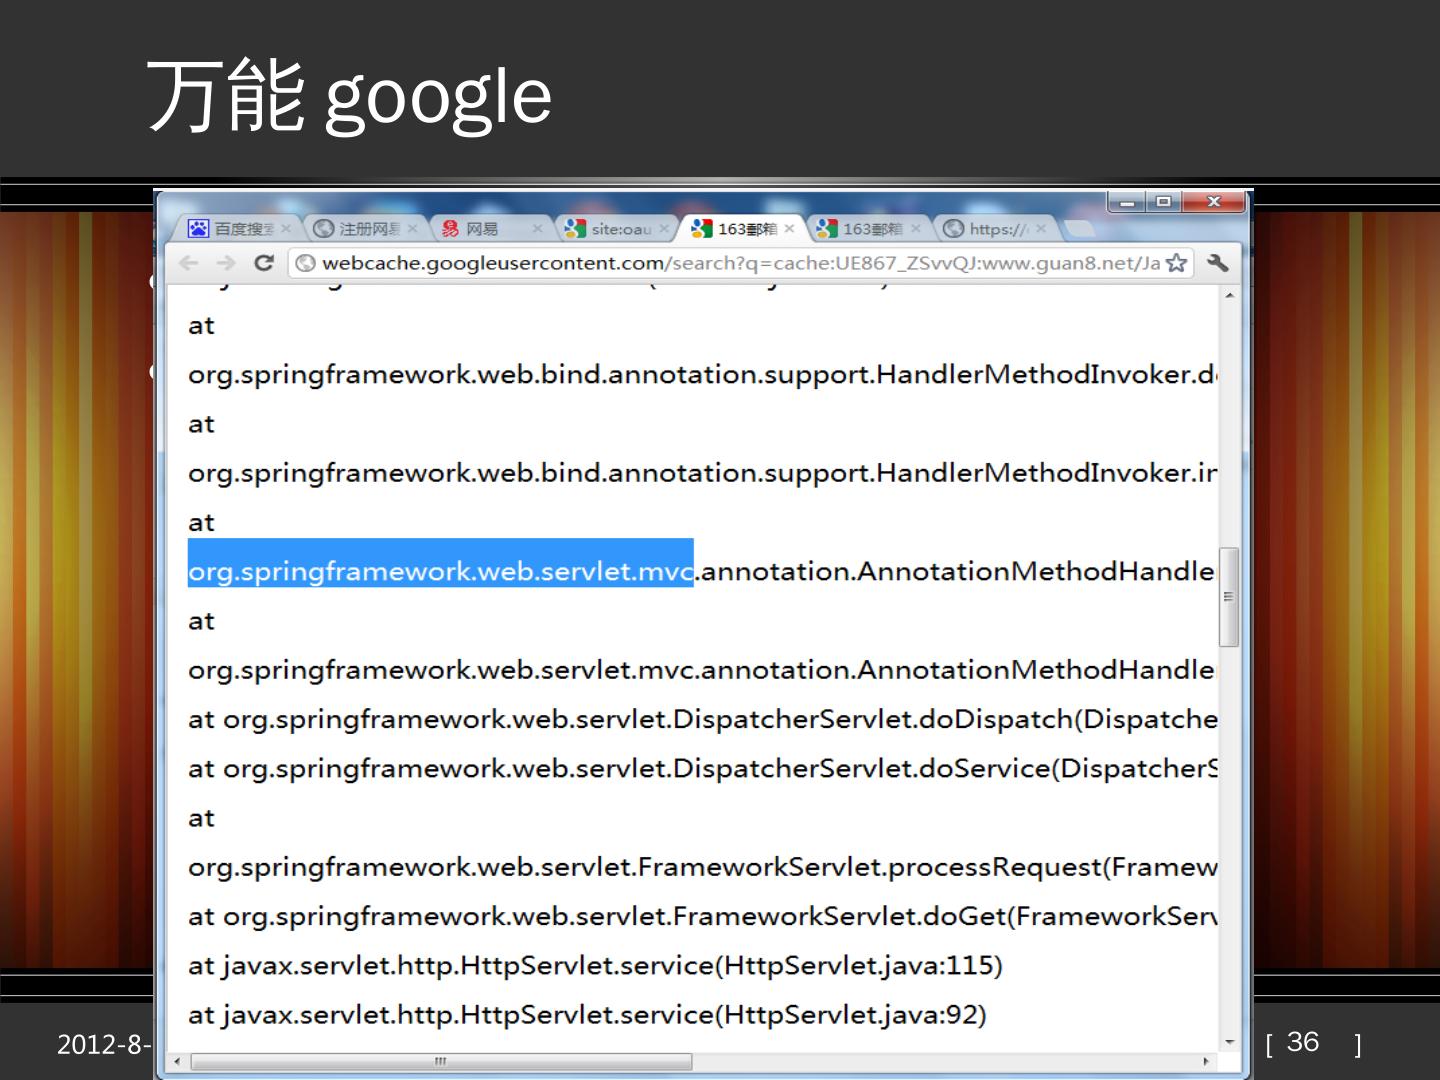Screen dimensions: 1440x1080
Task: Click the browser forward arrow
Action: (x=226, y=263)
